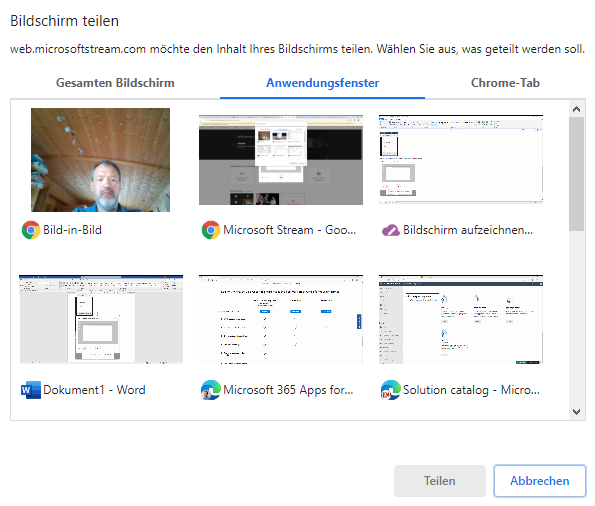595x506 pixels.
Task: Click the Word icon beside Dokument1
Action: (31, 390)
